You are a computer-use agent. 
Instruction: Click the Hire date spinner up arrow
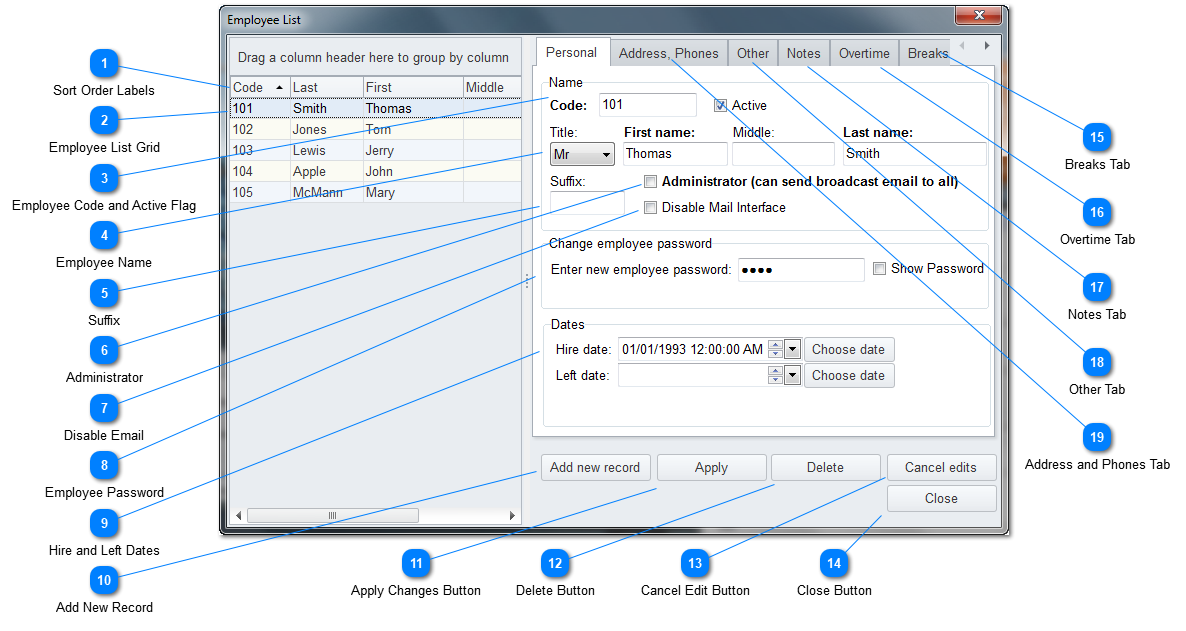(x=775, y=344)
